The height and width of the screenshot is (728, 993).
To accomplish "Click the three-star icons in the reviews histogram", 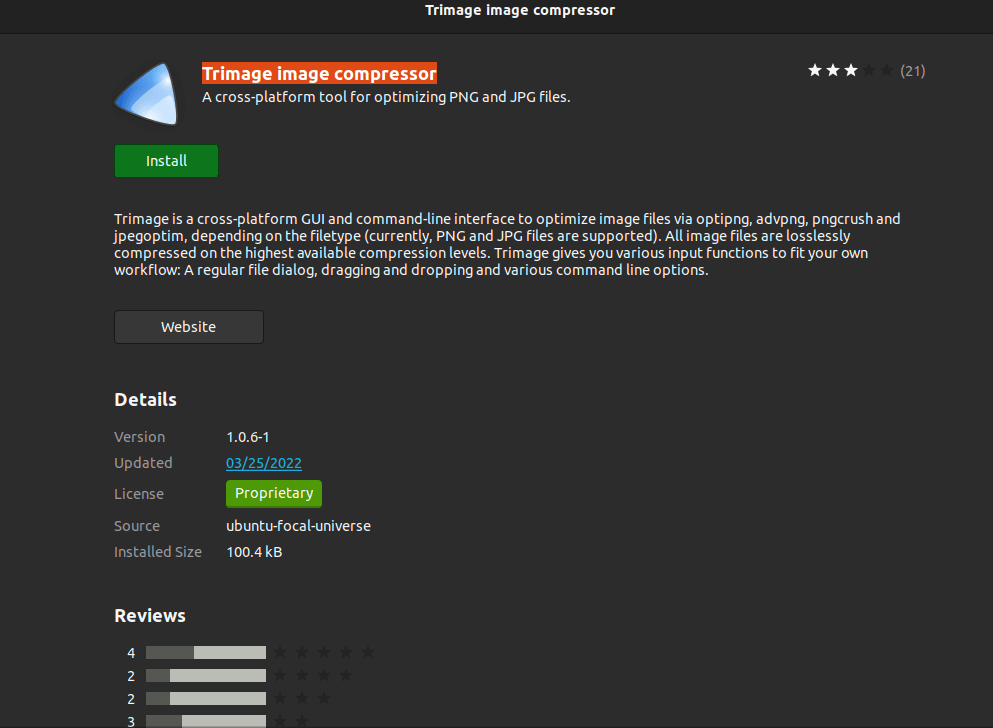I will coord(302,698).
